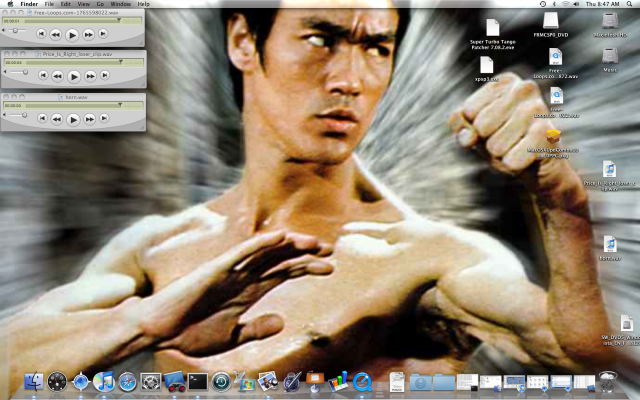The width and height of the screenshot is (640, 400).
Task: Go to start in Price_Is_Right_loser_clip player
Action: [43, 75]
